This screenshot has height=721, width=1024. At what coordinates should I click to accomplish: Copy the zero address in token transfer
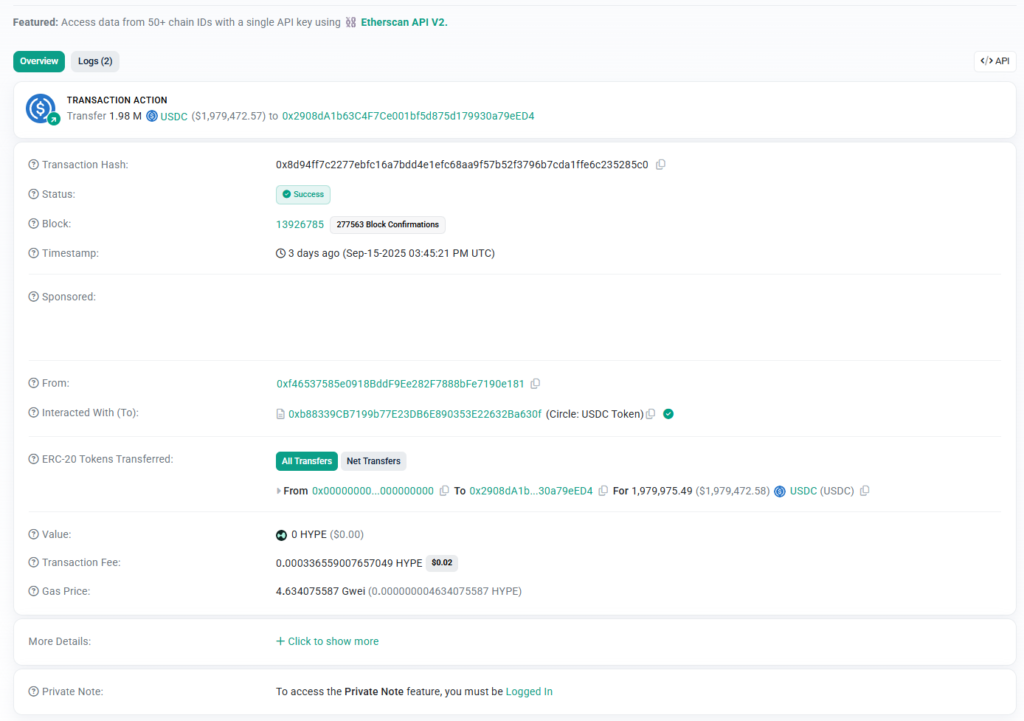pos(443,491)
